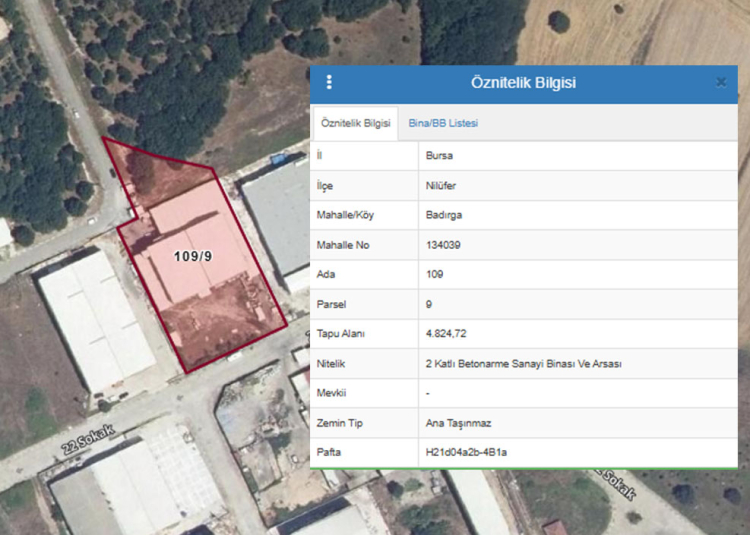Screen dimensions: 750x535
Task: Click the Nitelik description text
Action: click(523, 364)
